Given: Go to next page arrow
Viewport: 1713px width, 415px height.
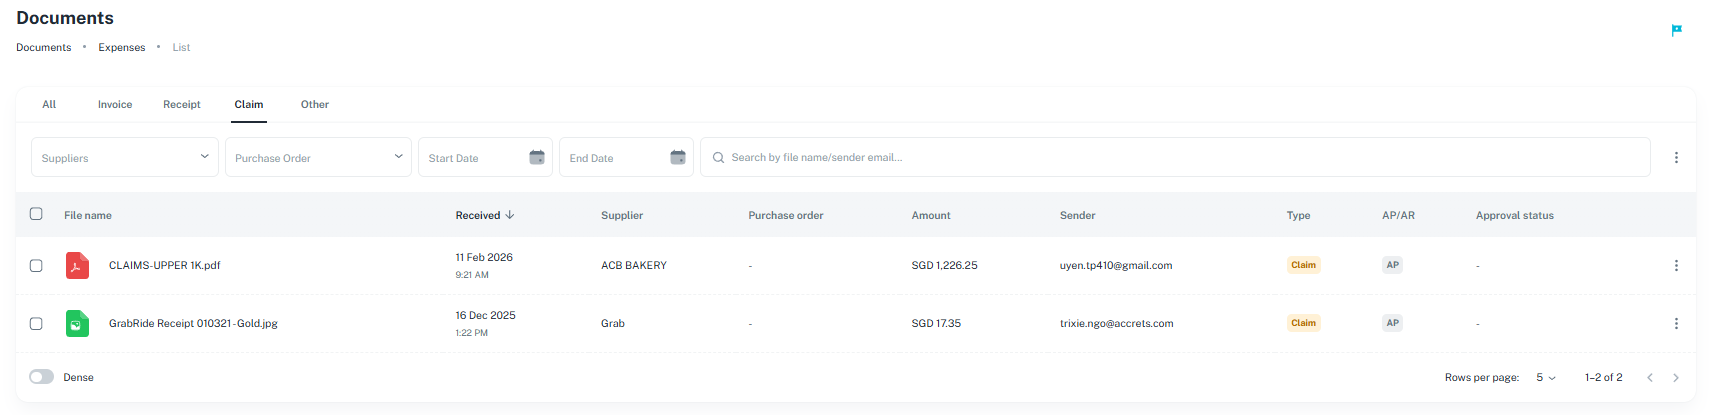Looking at the screenshot, I should (1676, 377).
